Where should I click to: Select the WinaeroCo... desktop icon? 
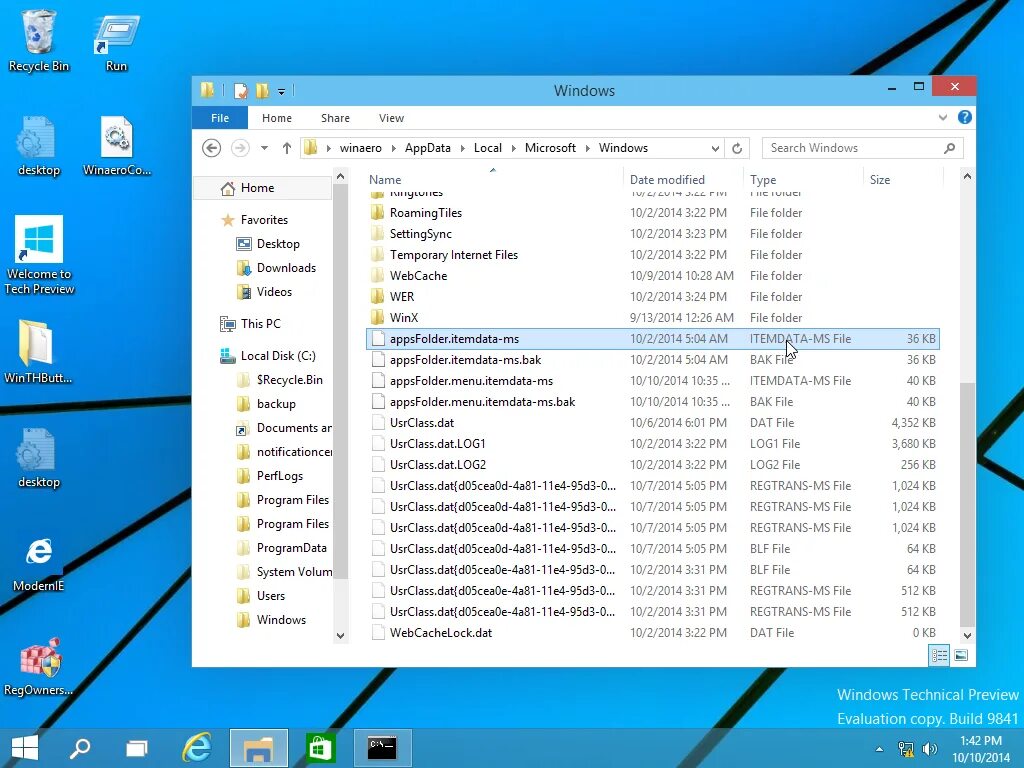117,146
